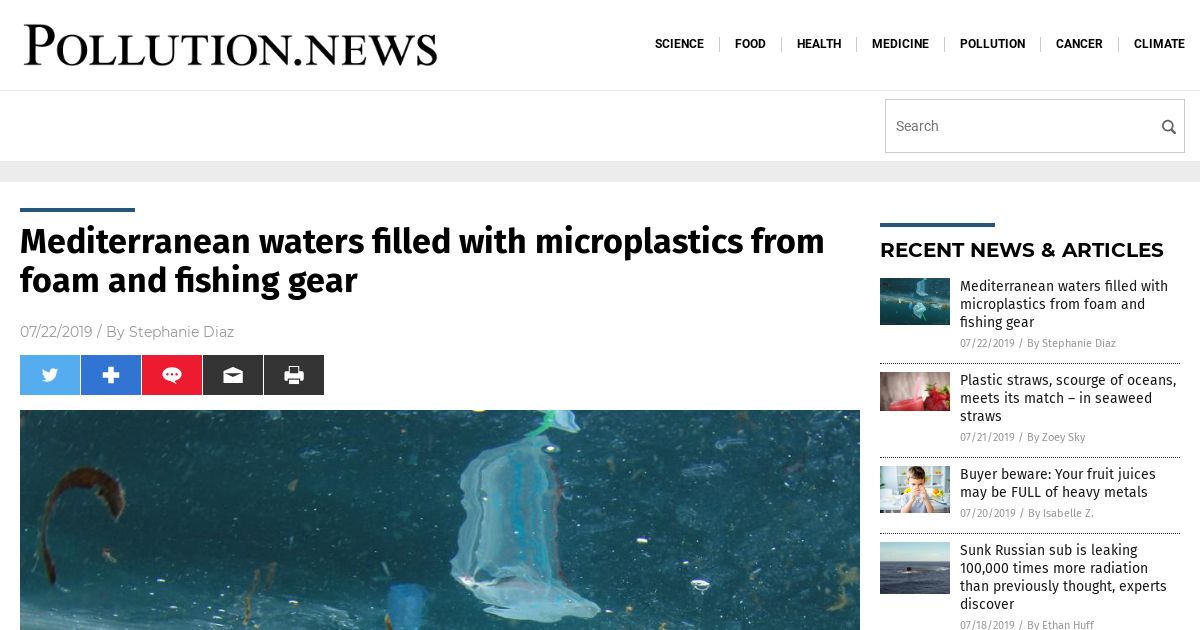Go to the HEALTH section
This screenshot has height=630, width=1200.
[x=819, y=44]
